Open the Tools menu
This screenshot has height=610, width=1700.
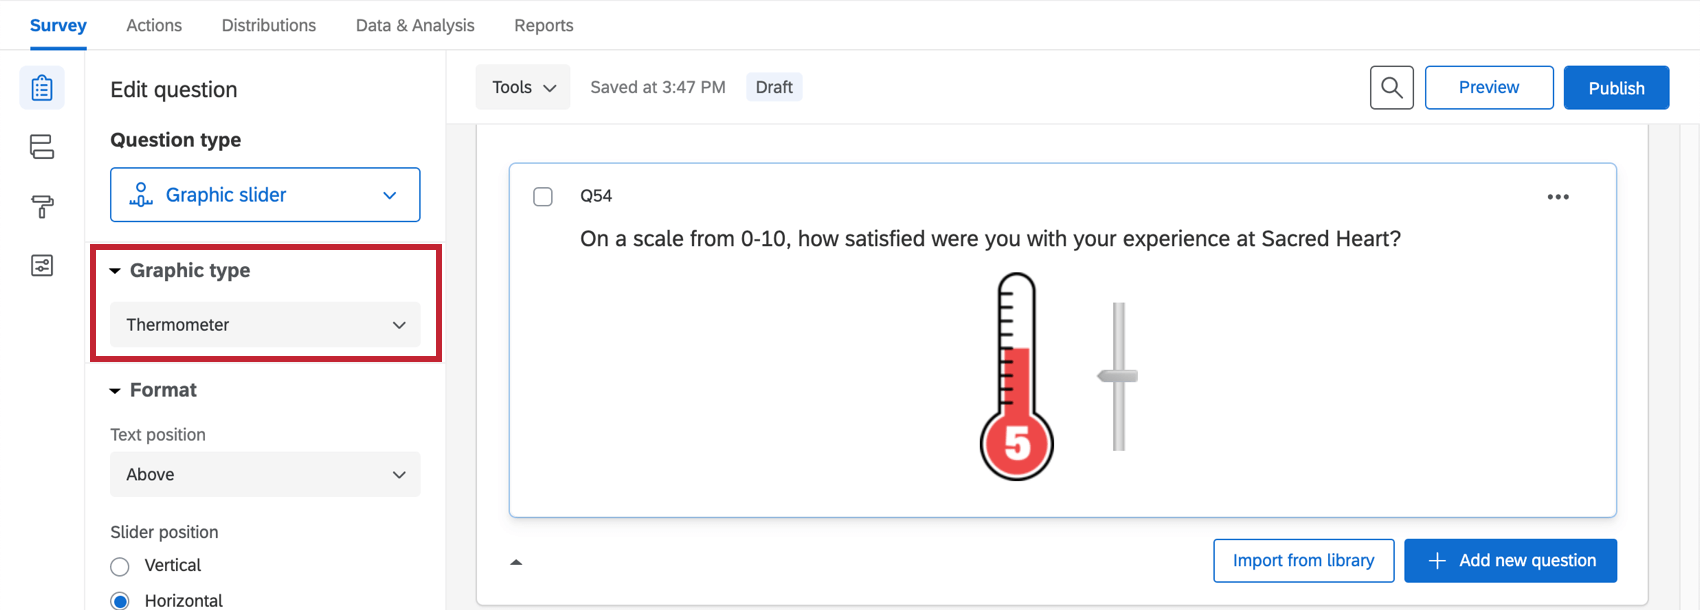coord(522,87)
